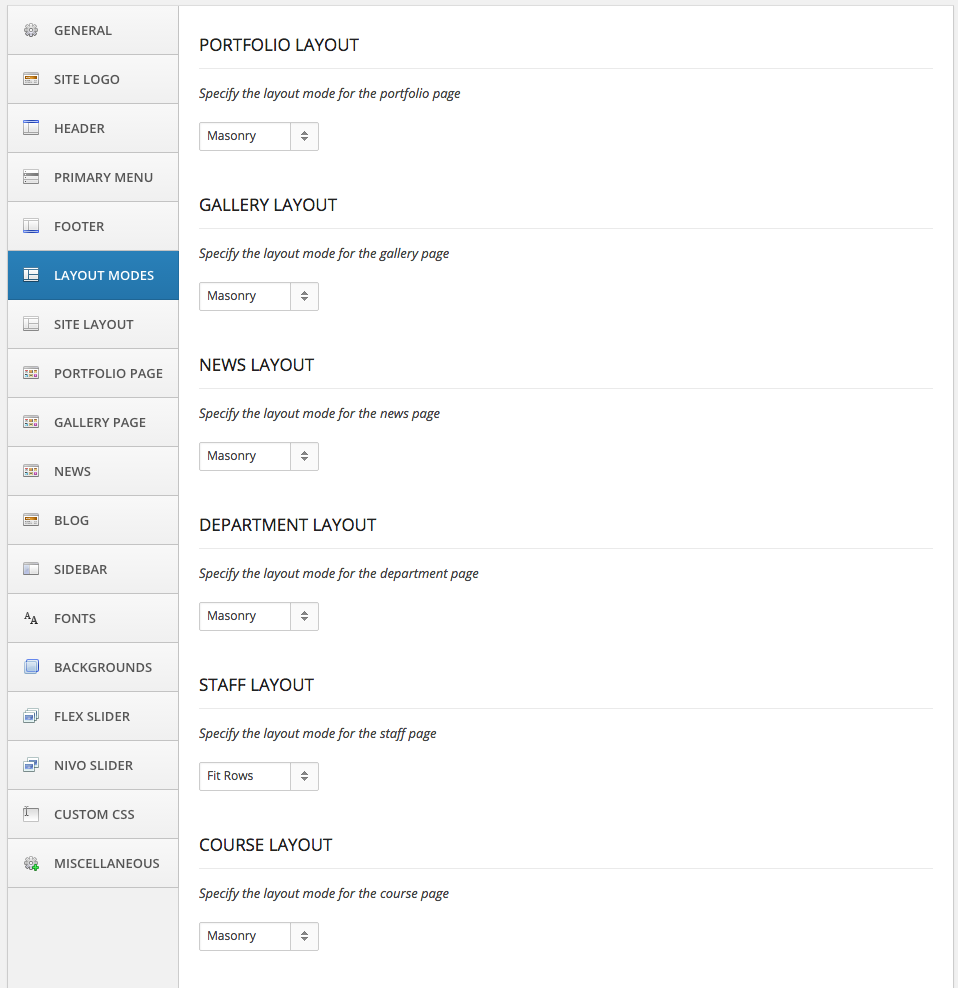Select the Backgrounds icon
The height and width of the screenshot is (988, 958).
tap(33, 667)
